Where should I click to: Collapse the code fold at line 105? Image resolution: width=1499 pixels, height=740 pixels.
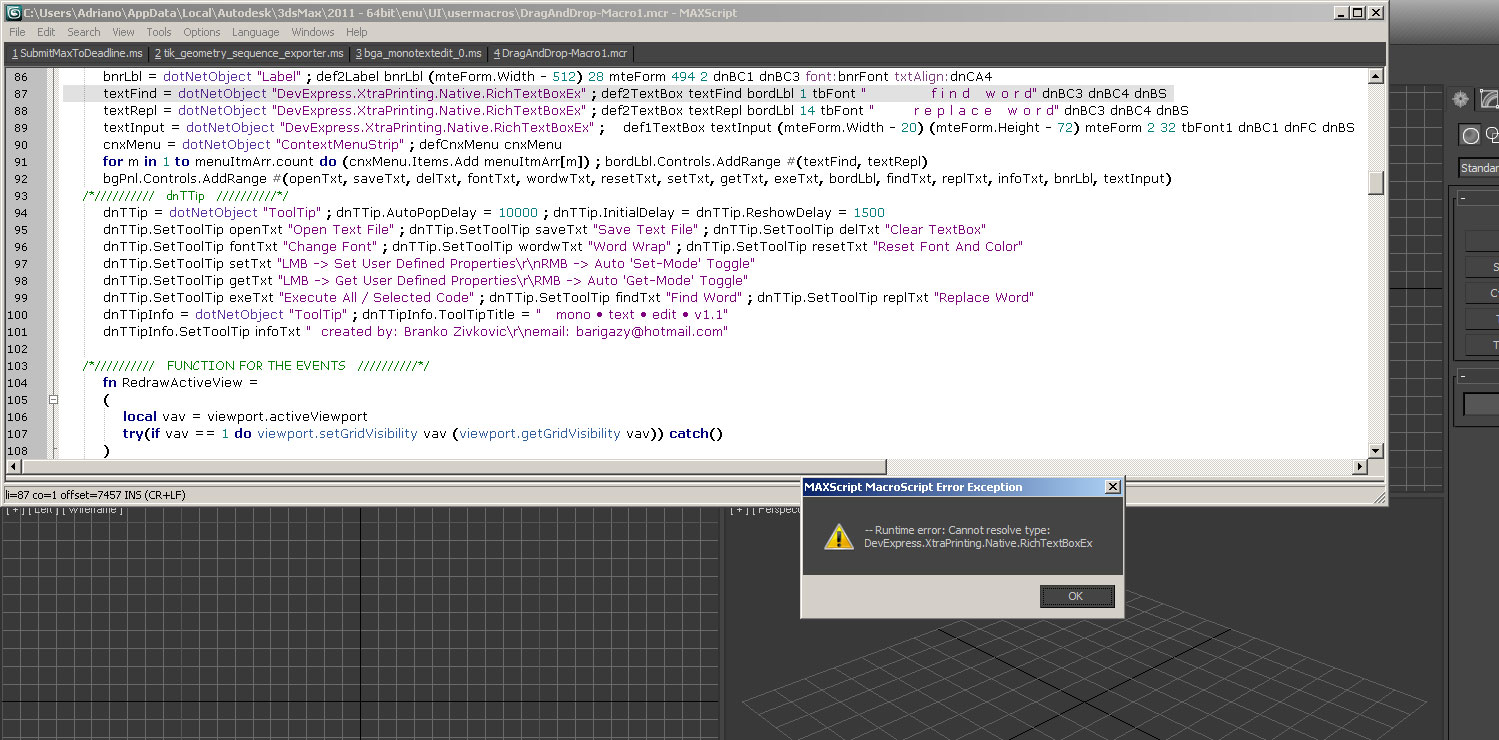coord(54,400)
